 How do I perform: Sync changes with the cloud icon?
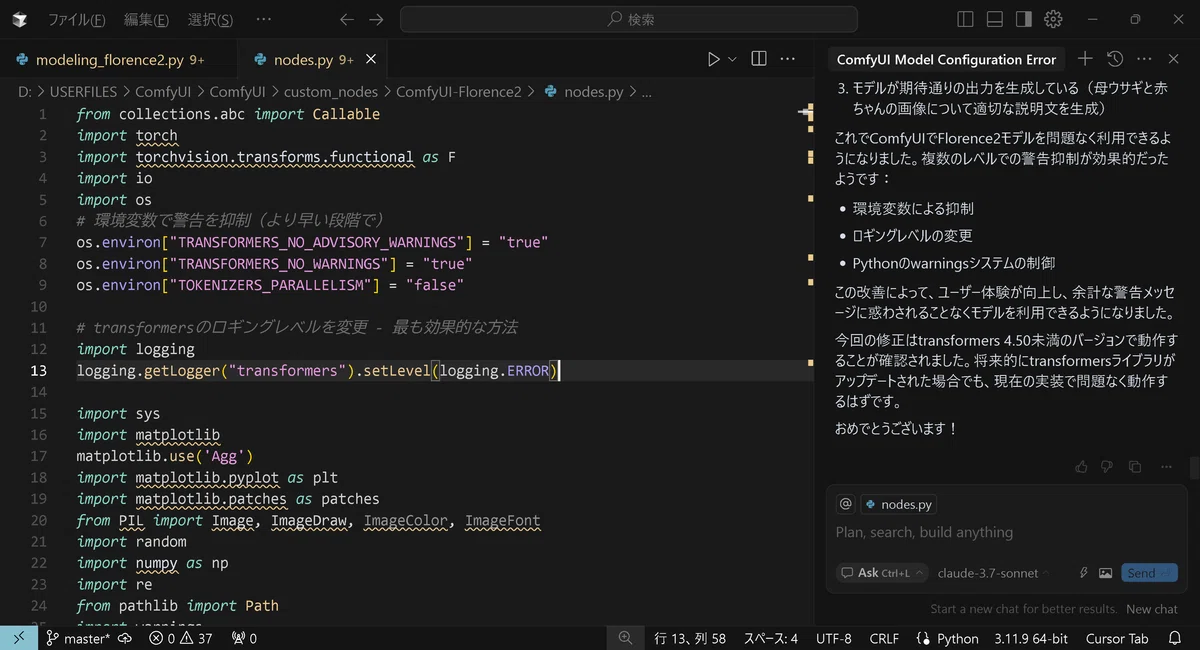pyautogui.click(x=125, y=638)
